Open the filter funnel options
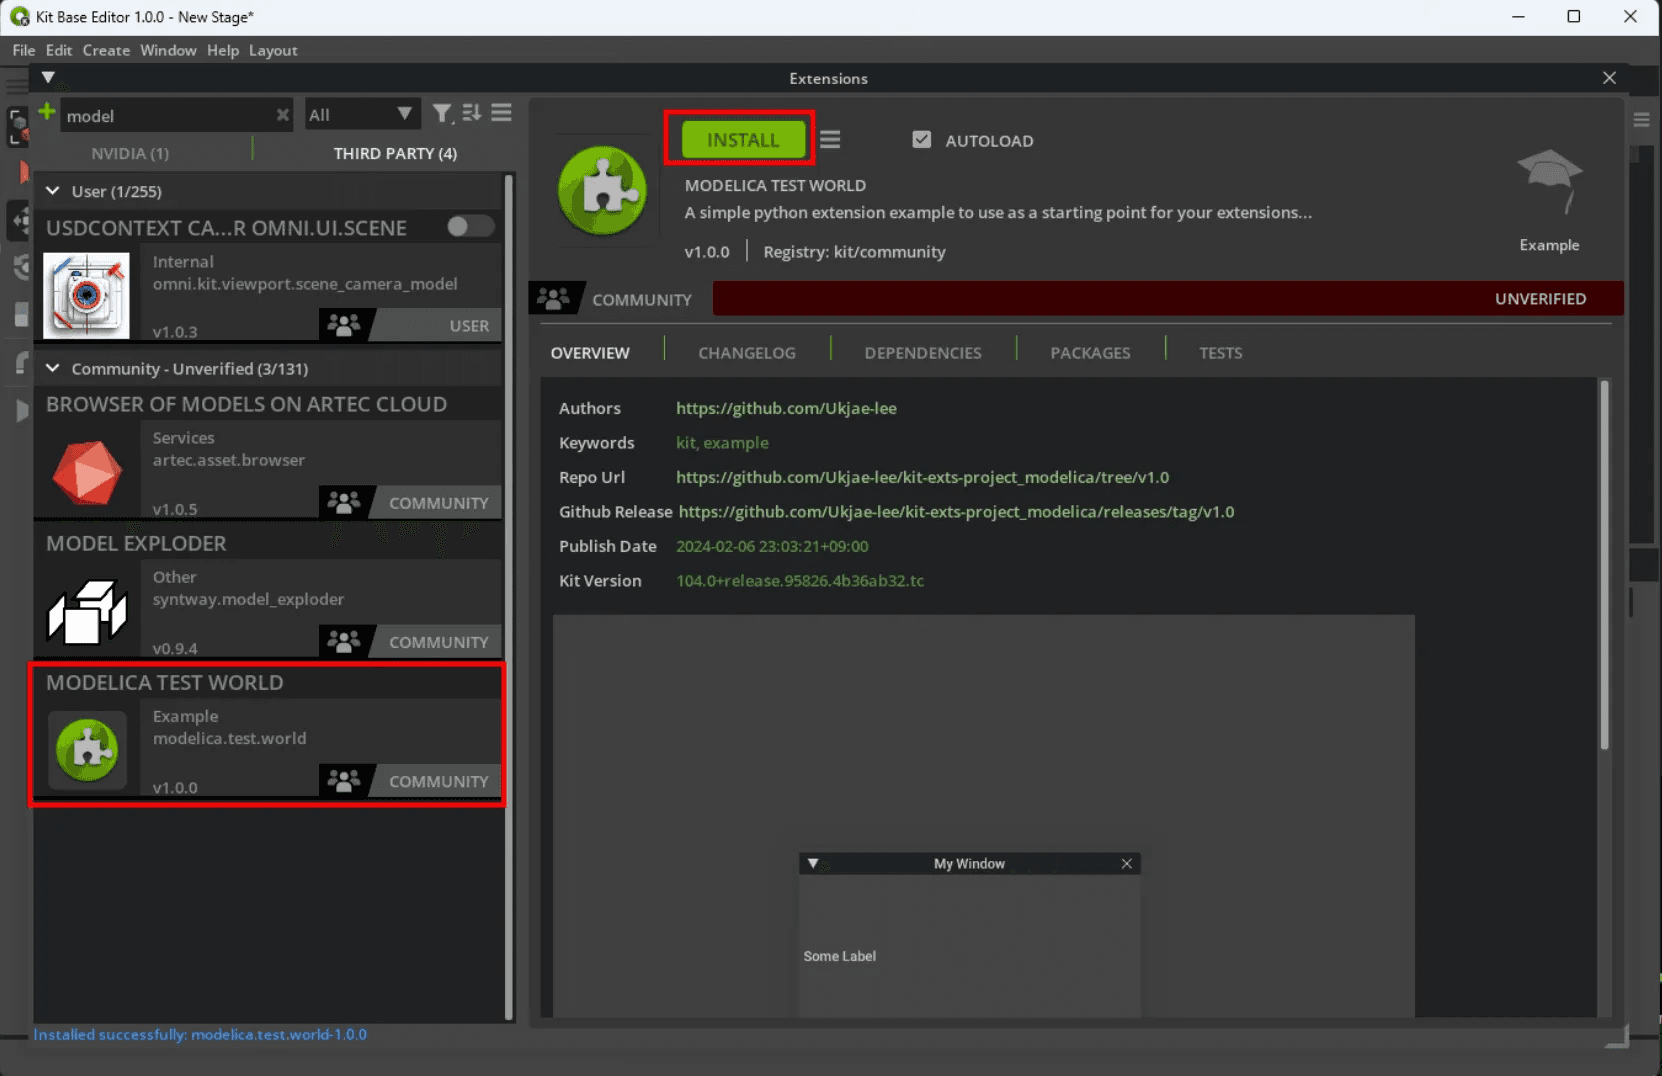The height and width of the screenshot is (1076, 1662). 442,114
